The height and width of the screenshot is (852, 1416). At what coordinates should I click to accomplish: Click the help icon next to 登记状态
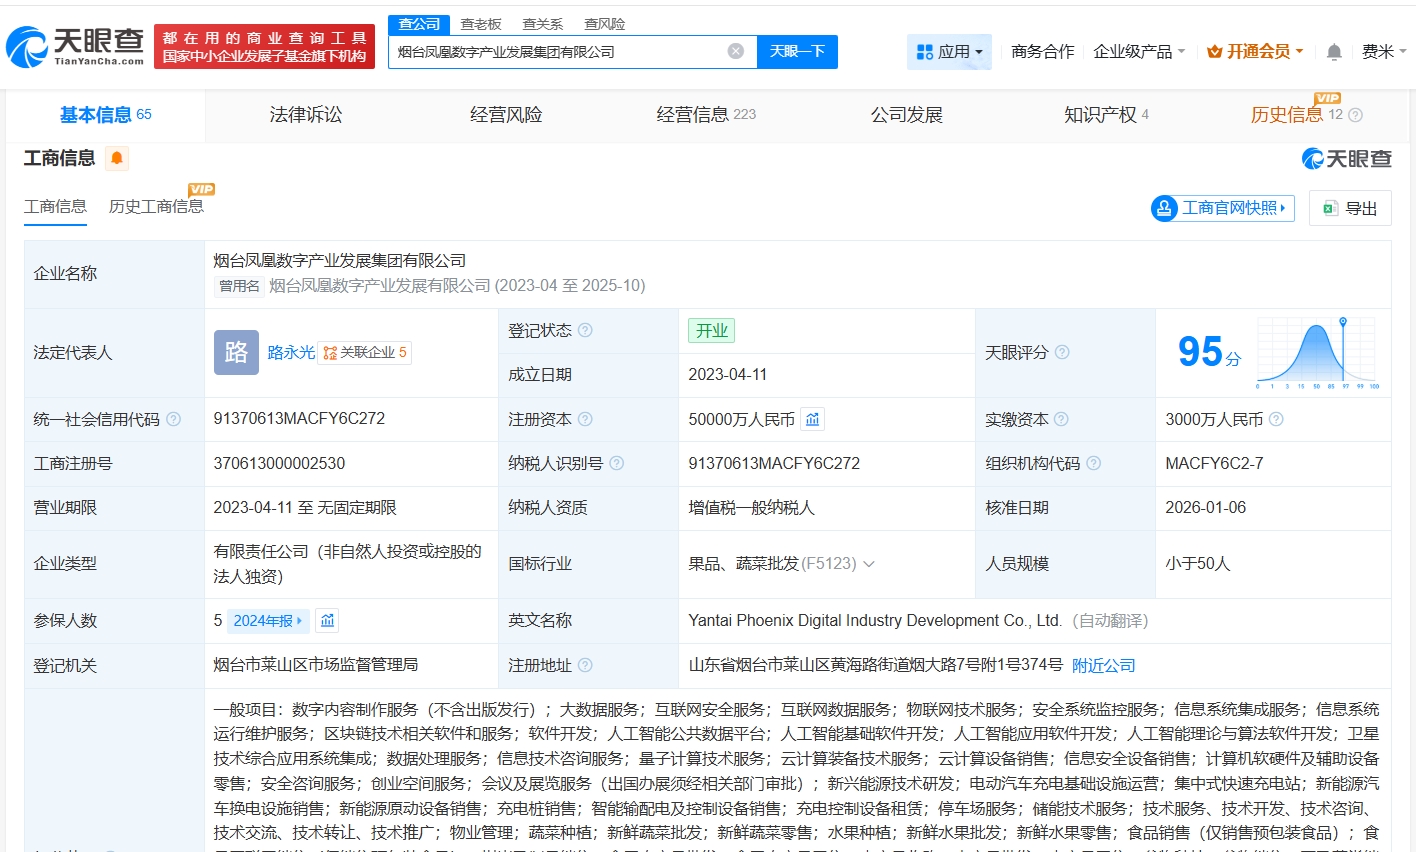coord(586,330)
